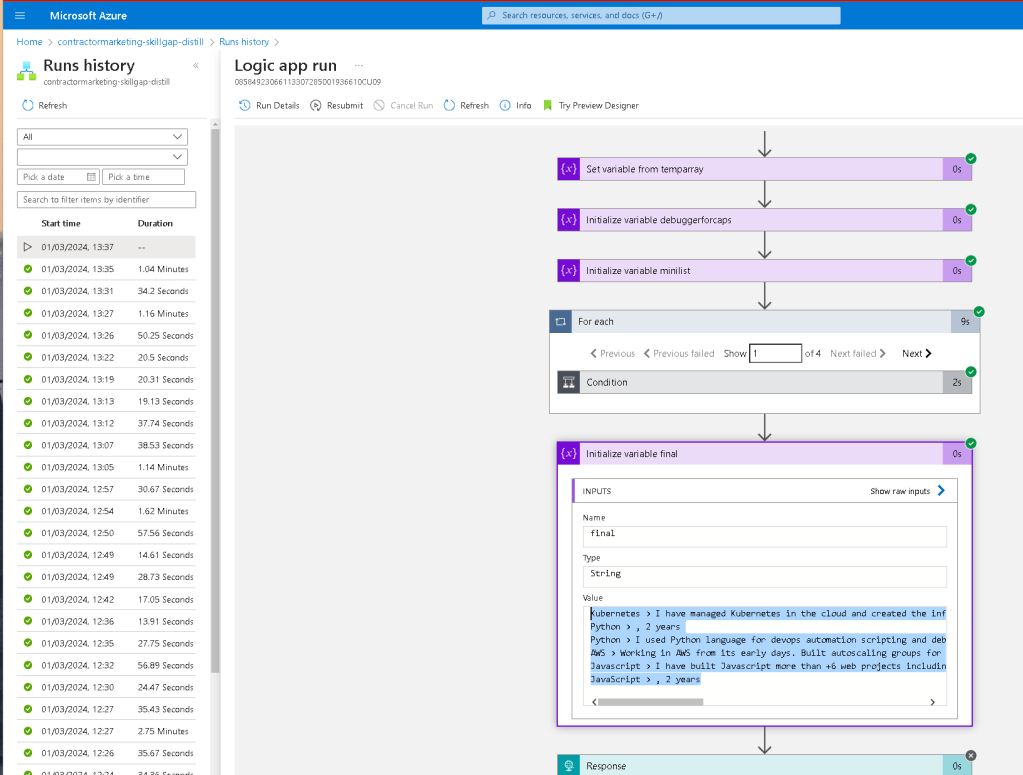This screenshot has height=775, width=1023.
Task: Click the Show iteration number box
Action: tap(775, 354)
